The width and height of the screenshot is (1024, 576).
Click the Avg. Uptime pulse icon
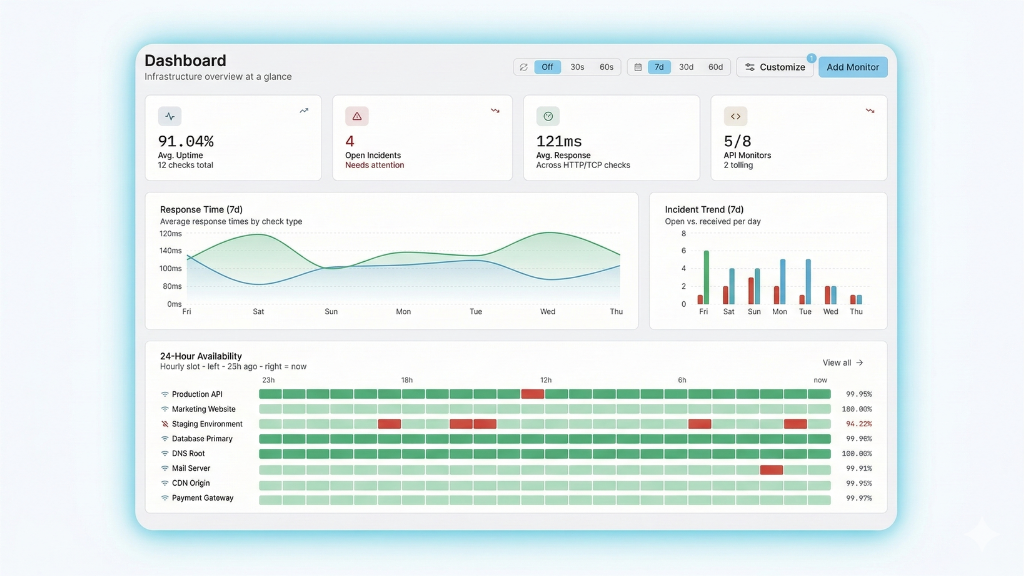click(169, 116)
